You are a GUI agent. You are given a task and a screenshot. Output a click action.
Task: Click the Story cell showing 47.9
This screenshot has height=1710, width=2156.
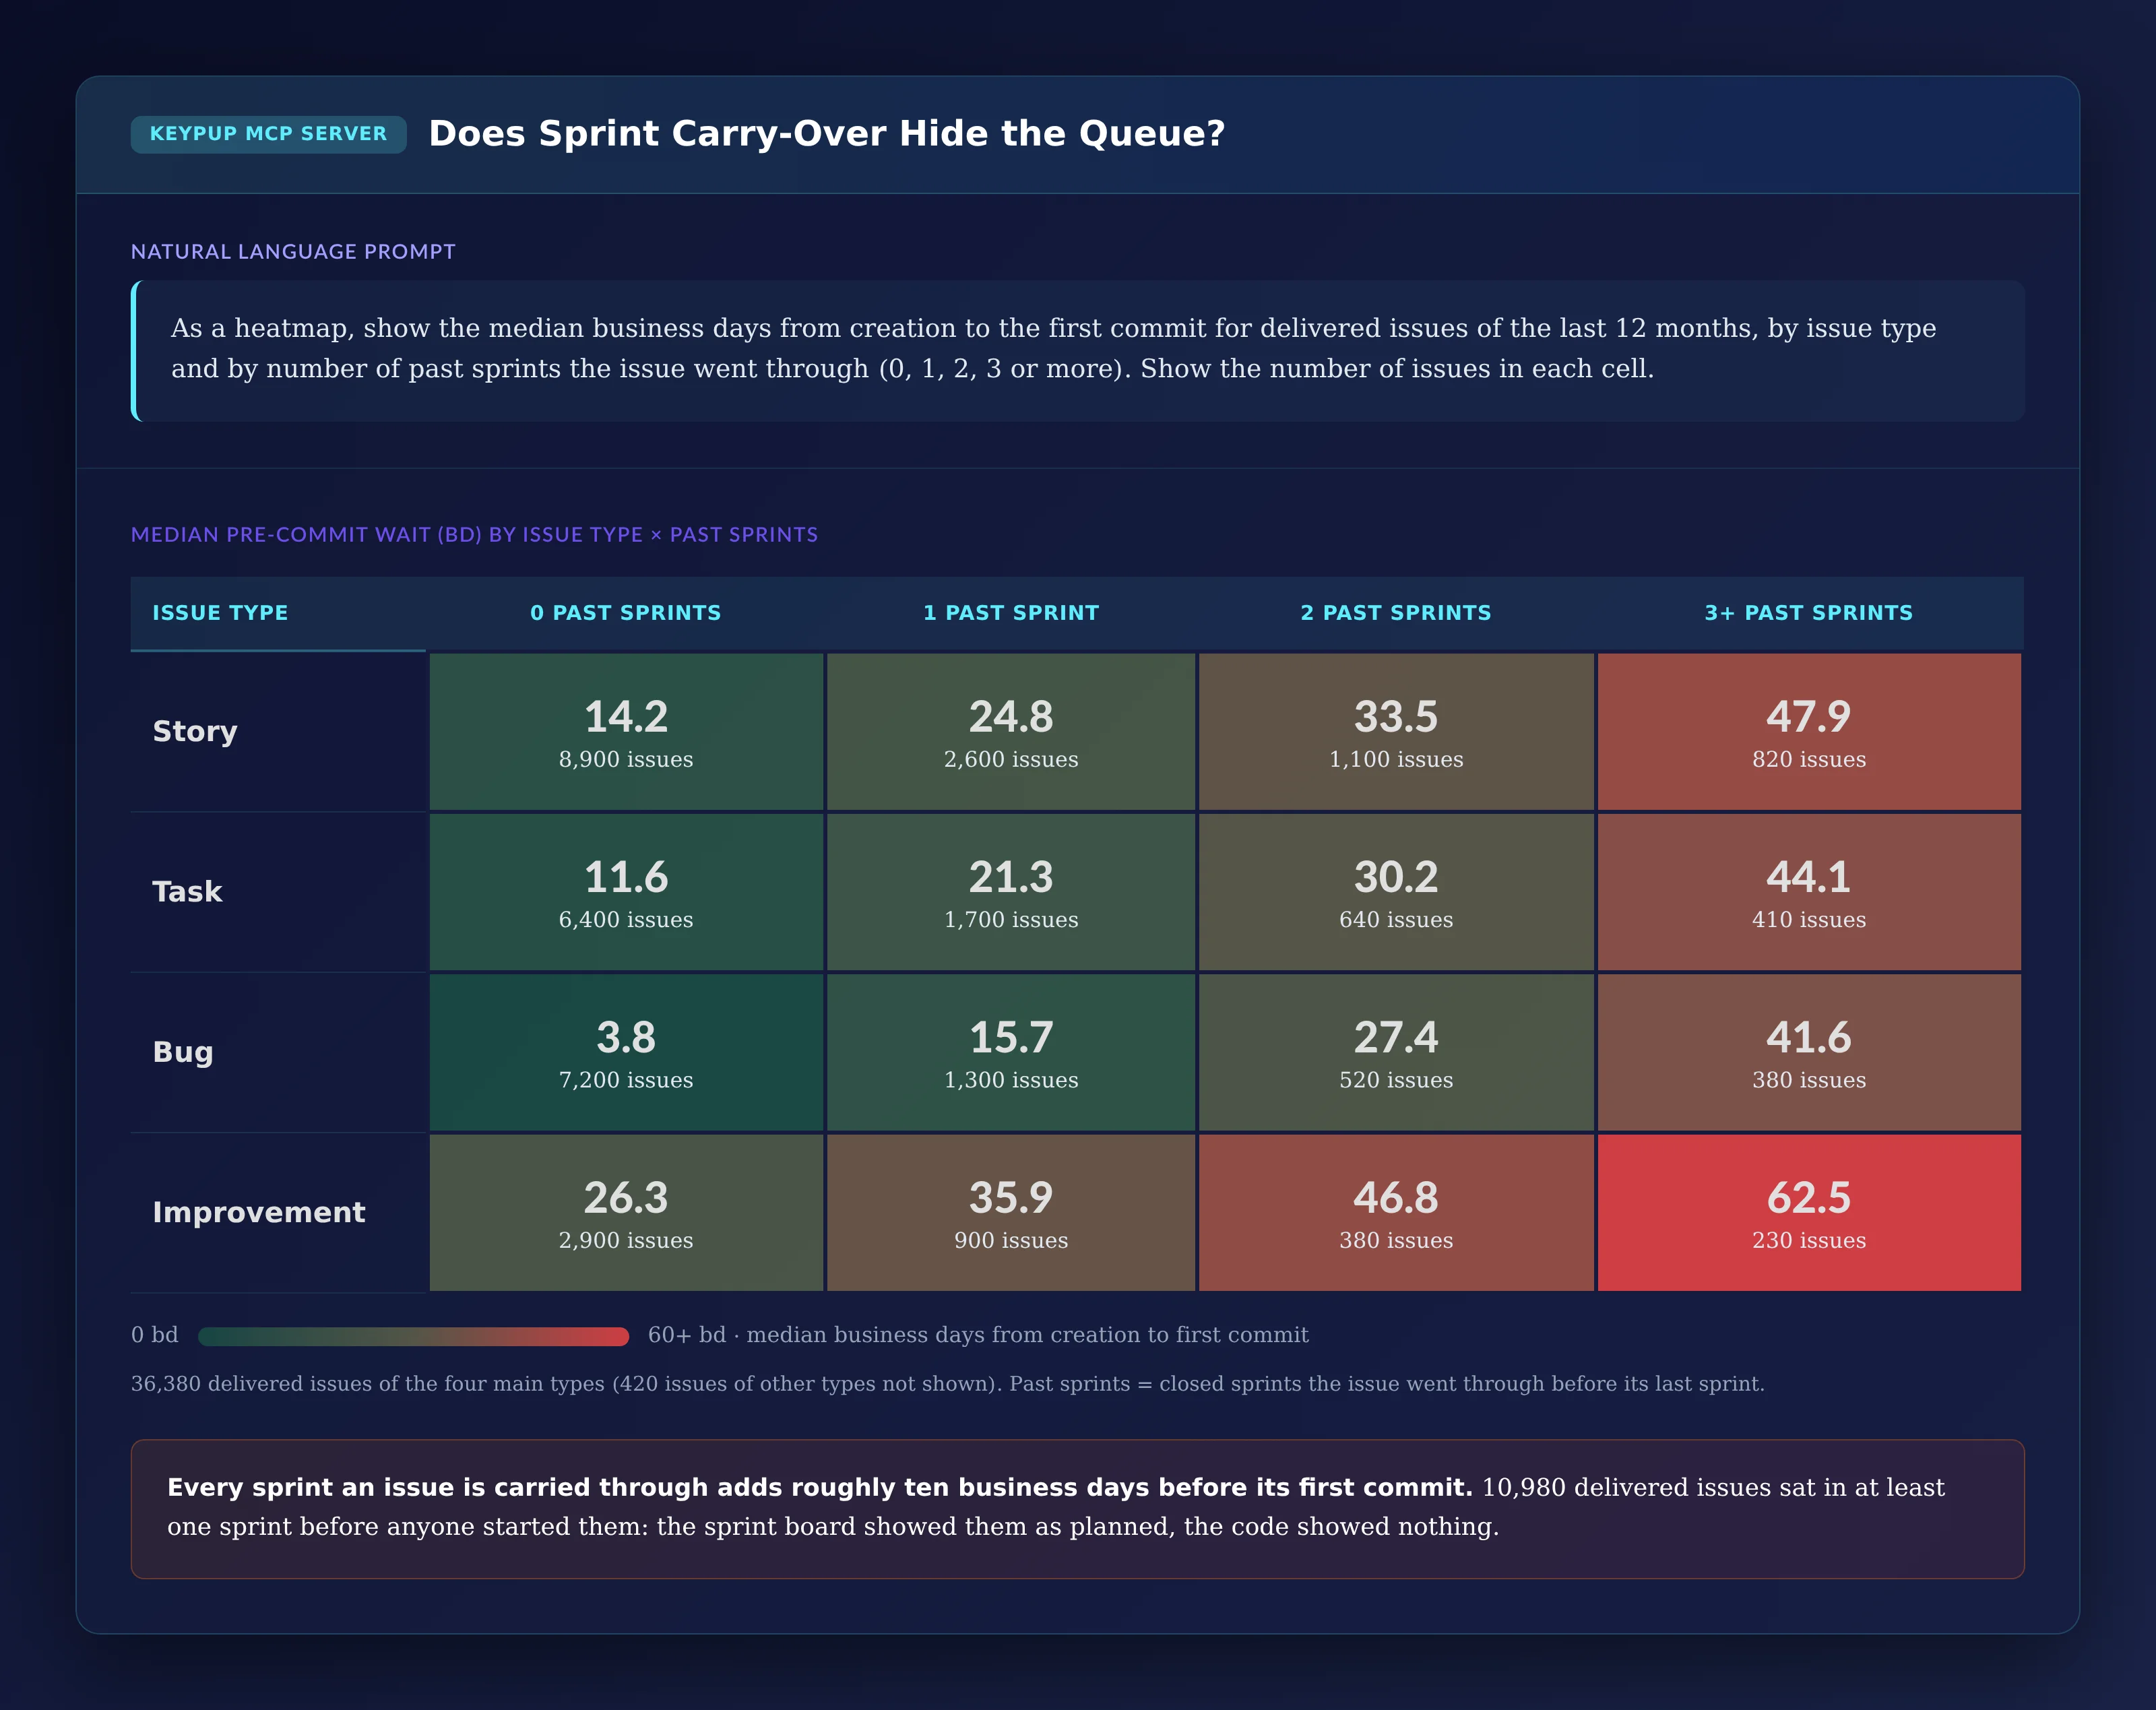point(1809,732)
